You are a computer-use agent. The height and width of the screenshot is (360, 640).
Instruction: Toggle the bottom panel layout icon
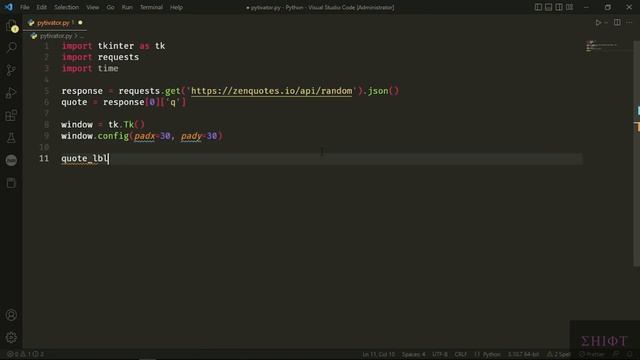[549, 7]
